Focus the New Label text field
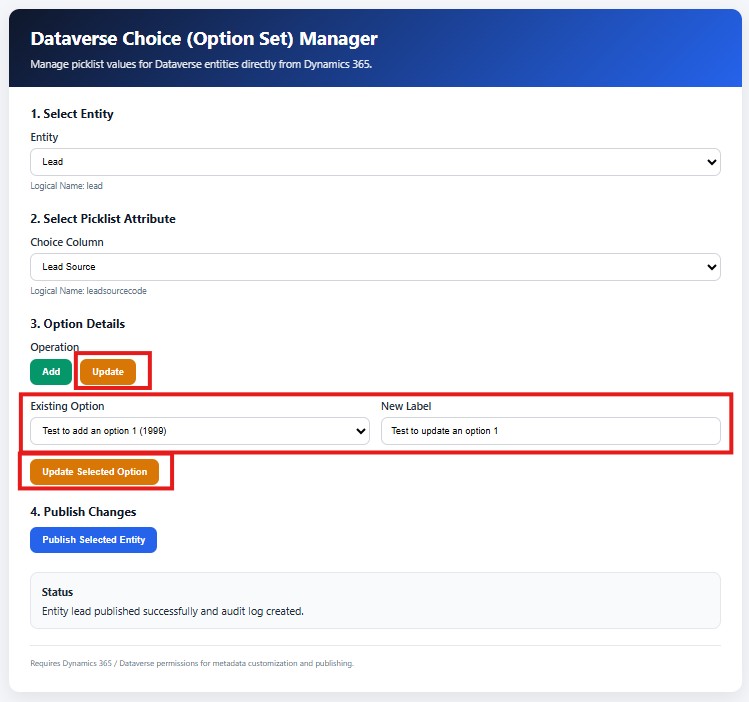This screenshot has height=702, width=749. click(551, 431)
